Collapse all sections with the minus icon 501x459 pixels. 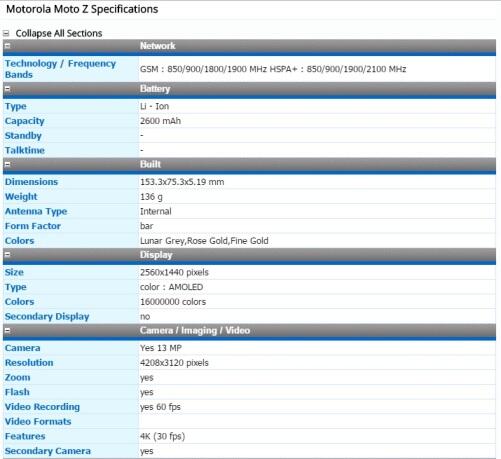pyautogui.click(x=6, y=33)
